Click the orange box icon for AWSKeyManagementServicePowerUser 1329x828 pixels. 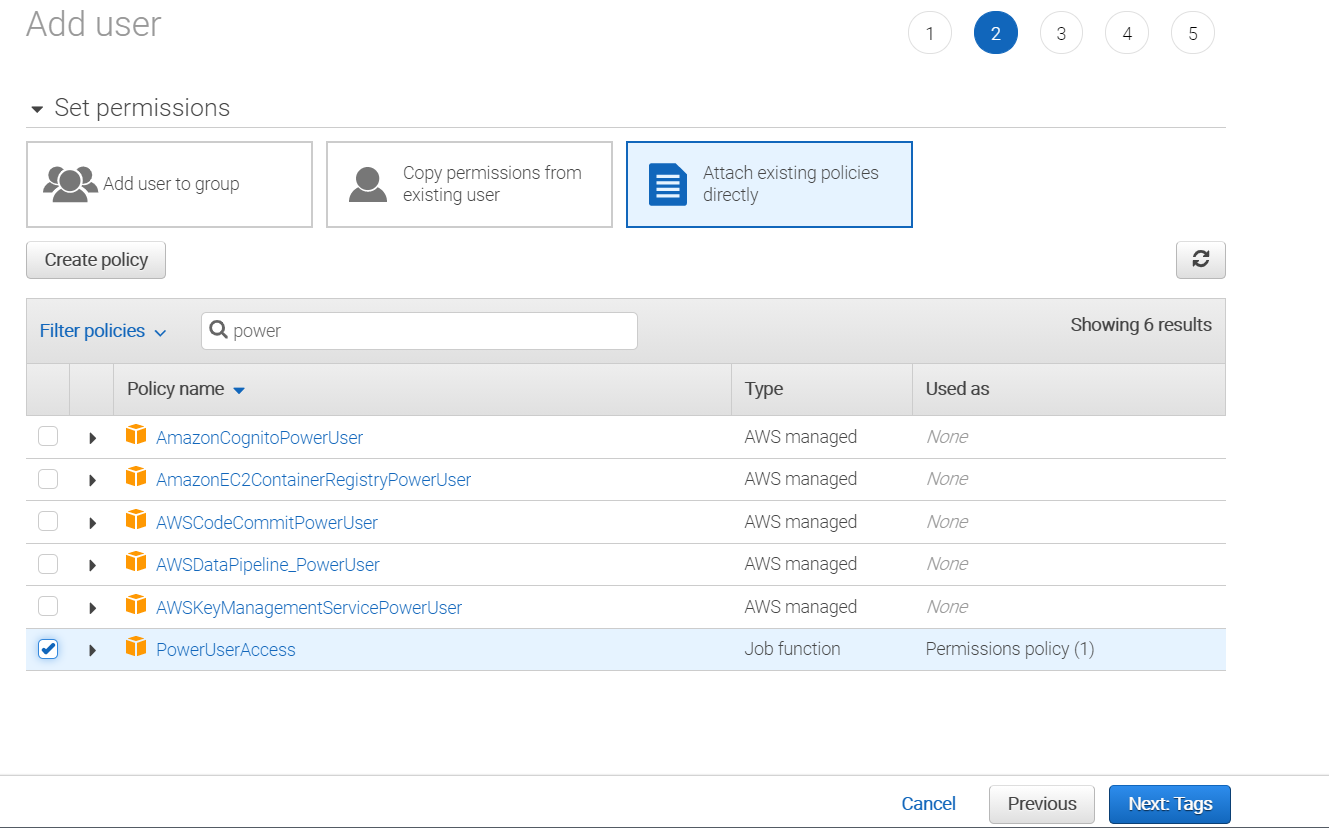136,606
